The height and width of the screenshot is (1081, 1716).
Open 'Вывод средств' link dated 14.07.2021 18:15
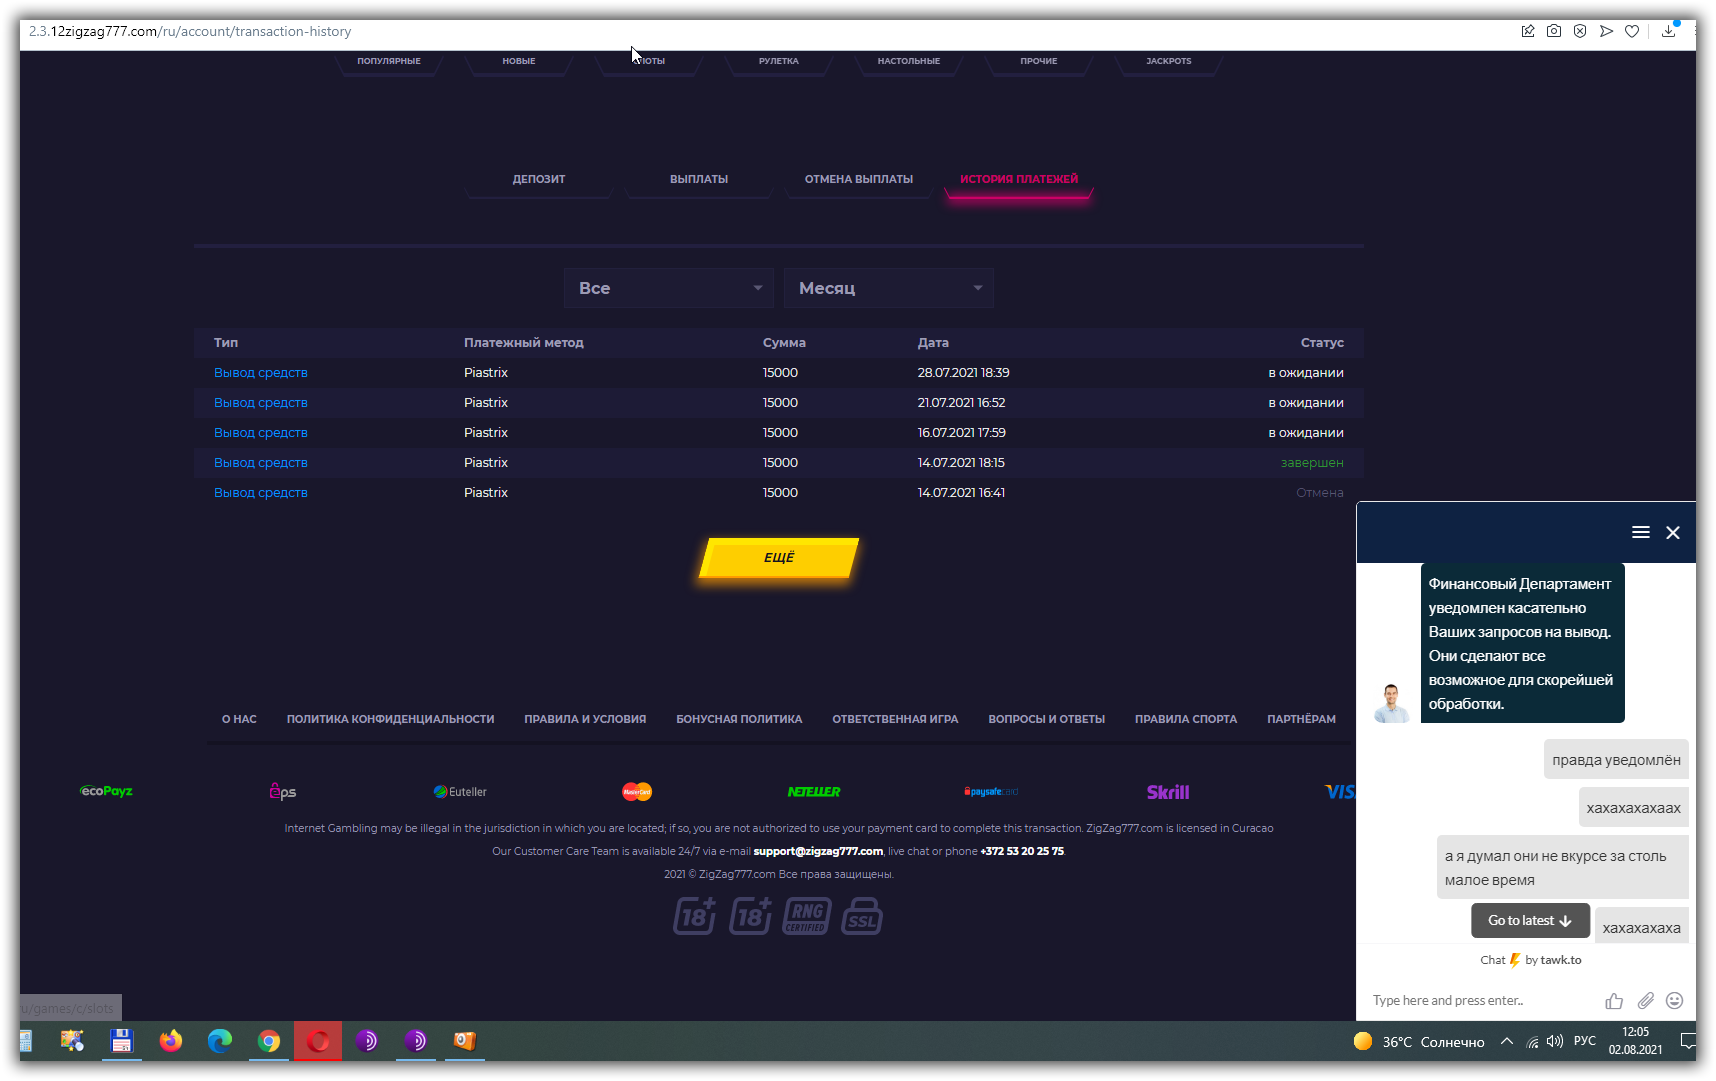[x=261, y=463]
